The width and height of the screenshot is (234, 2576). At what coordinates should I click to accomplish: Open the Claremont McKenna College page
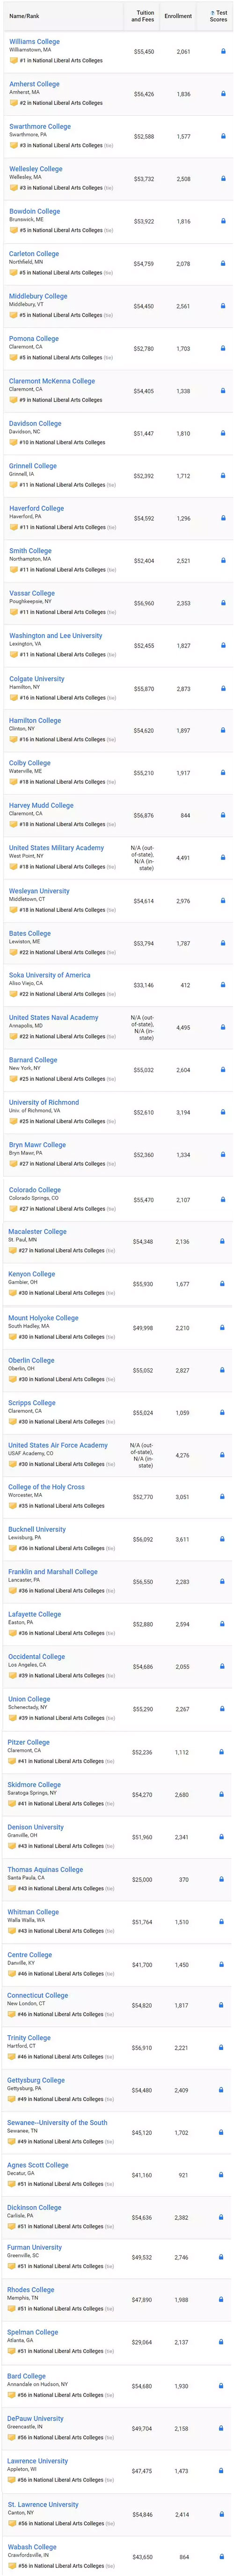click(52, 381)
